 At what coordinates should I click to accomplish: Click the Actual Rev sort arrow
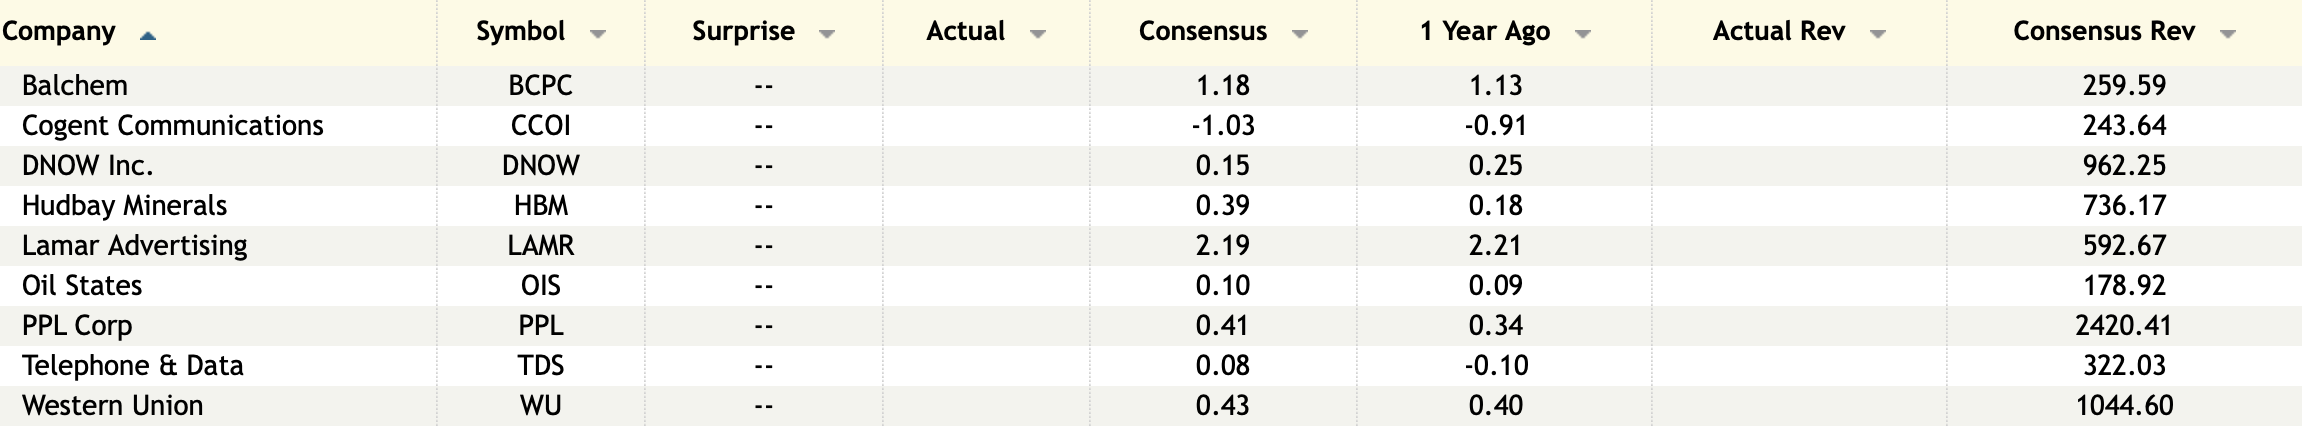1877,34
